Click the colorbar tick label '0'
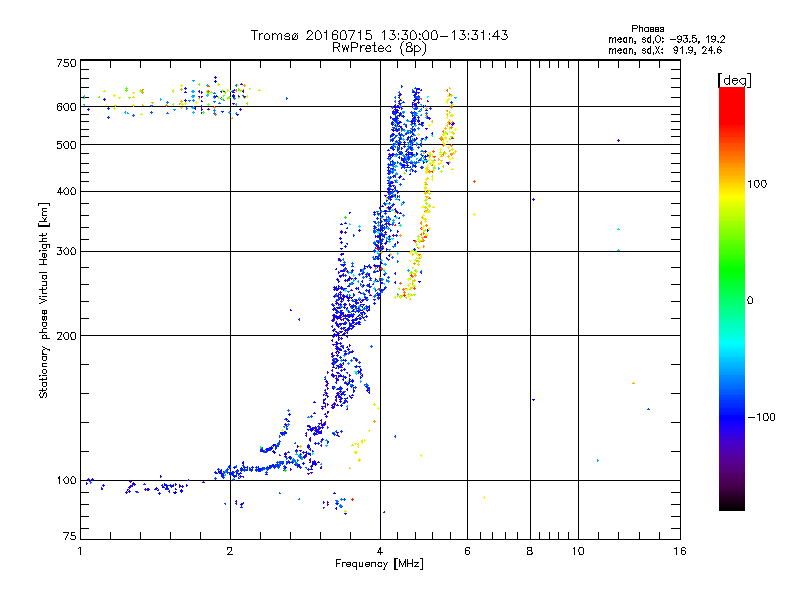This screenshot has height=600, width=800. [750, 301]
